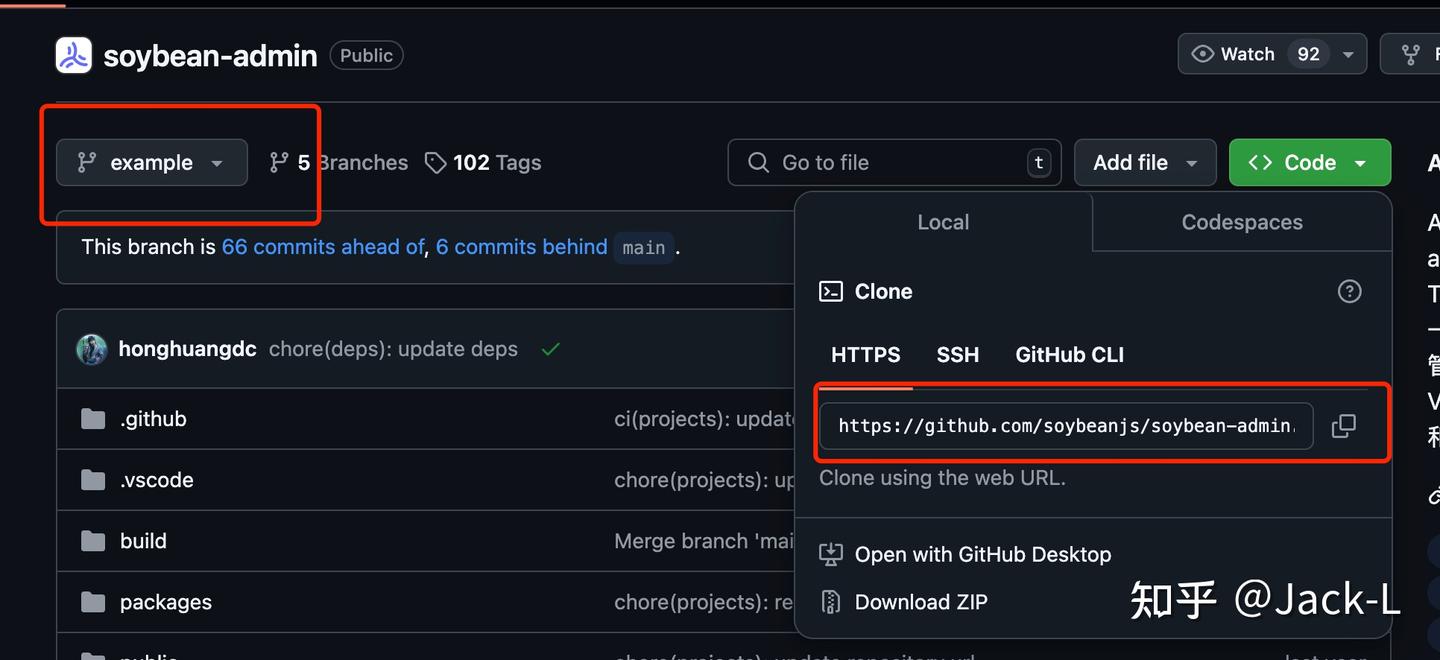Switch to the Codespaces tab
This screenshot has height=660, width=1440.
pyautogui.click(x=1240, y=222)
